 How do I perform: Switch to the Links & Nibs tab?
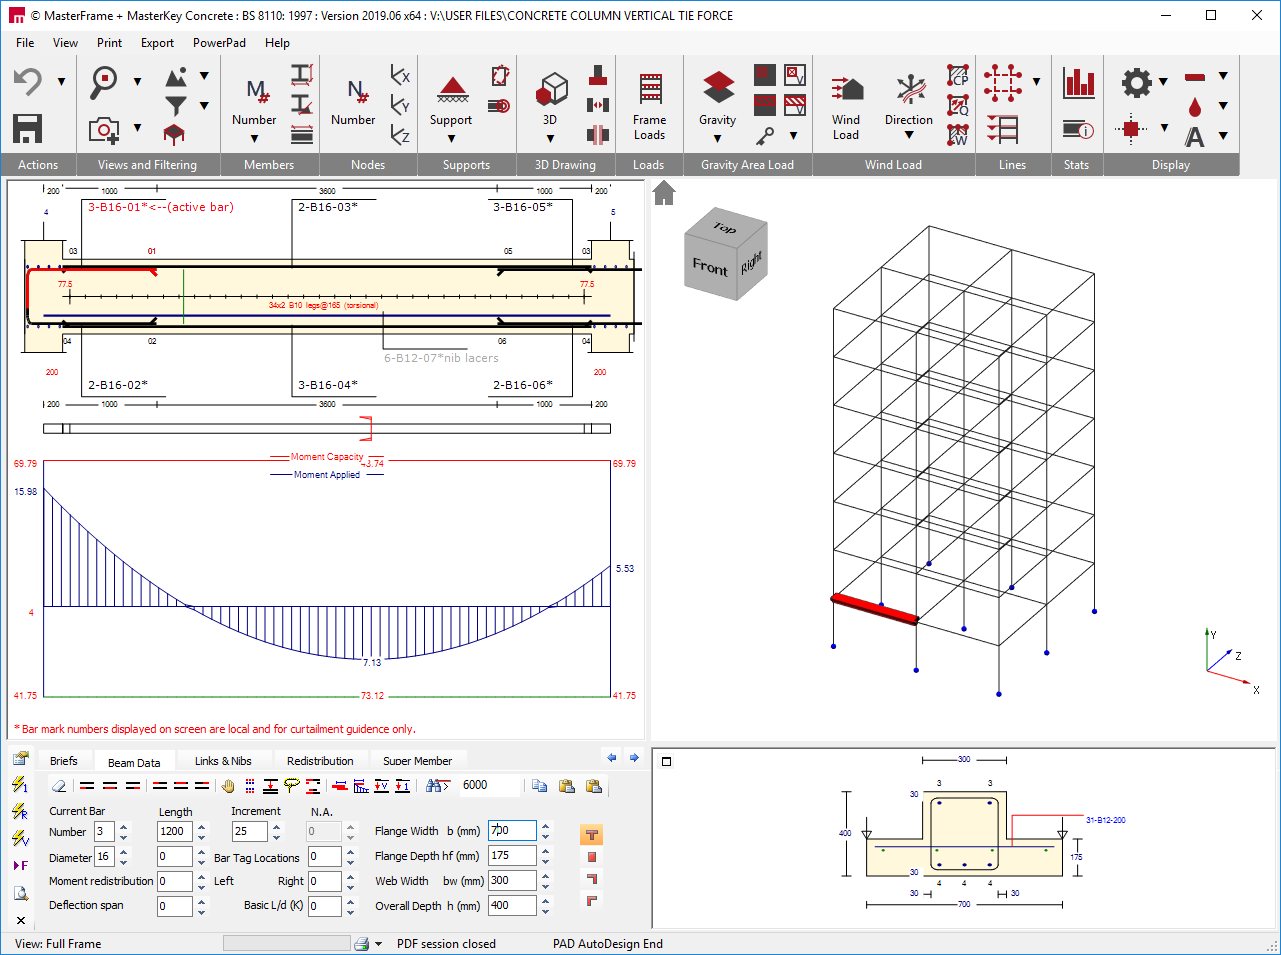tap(223, 761)
